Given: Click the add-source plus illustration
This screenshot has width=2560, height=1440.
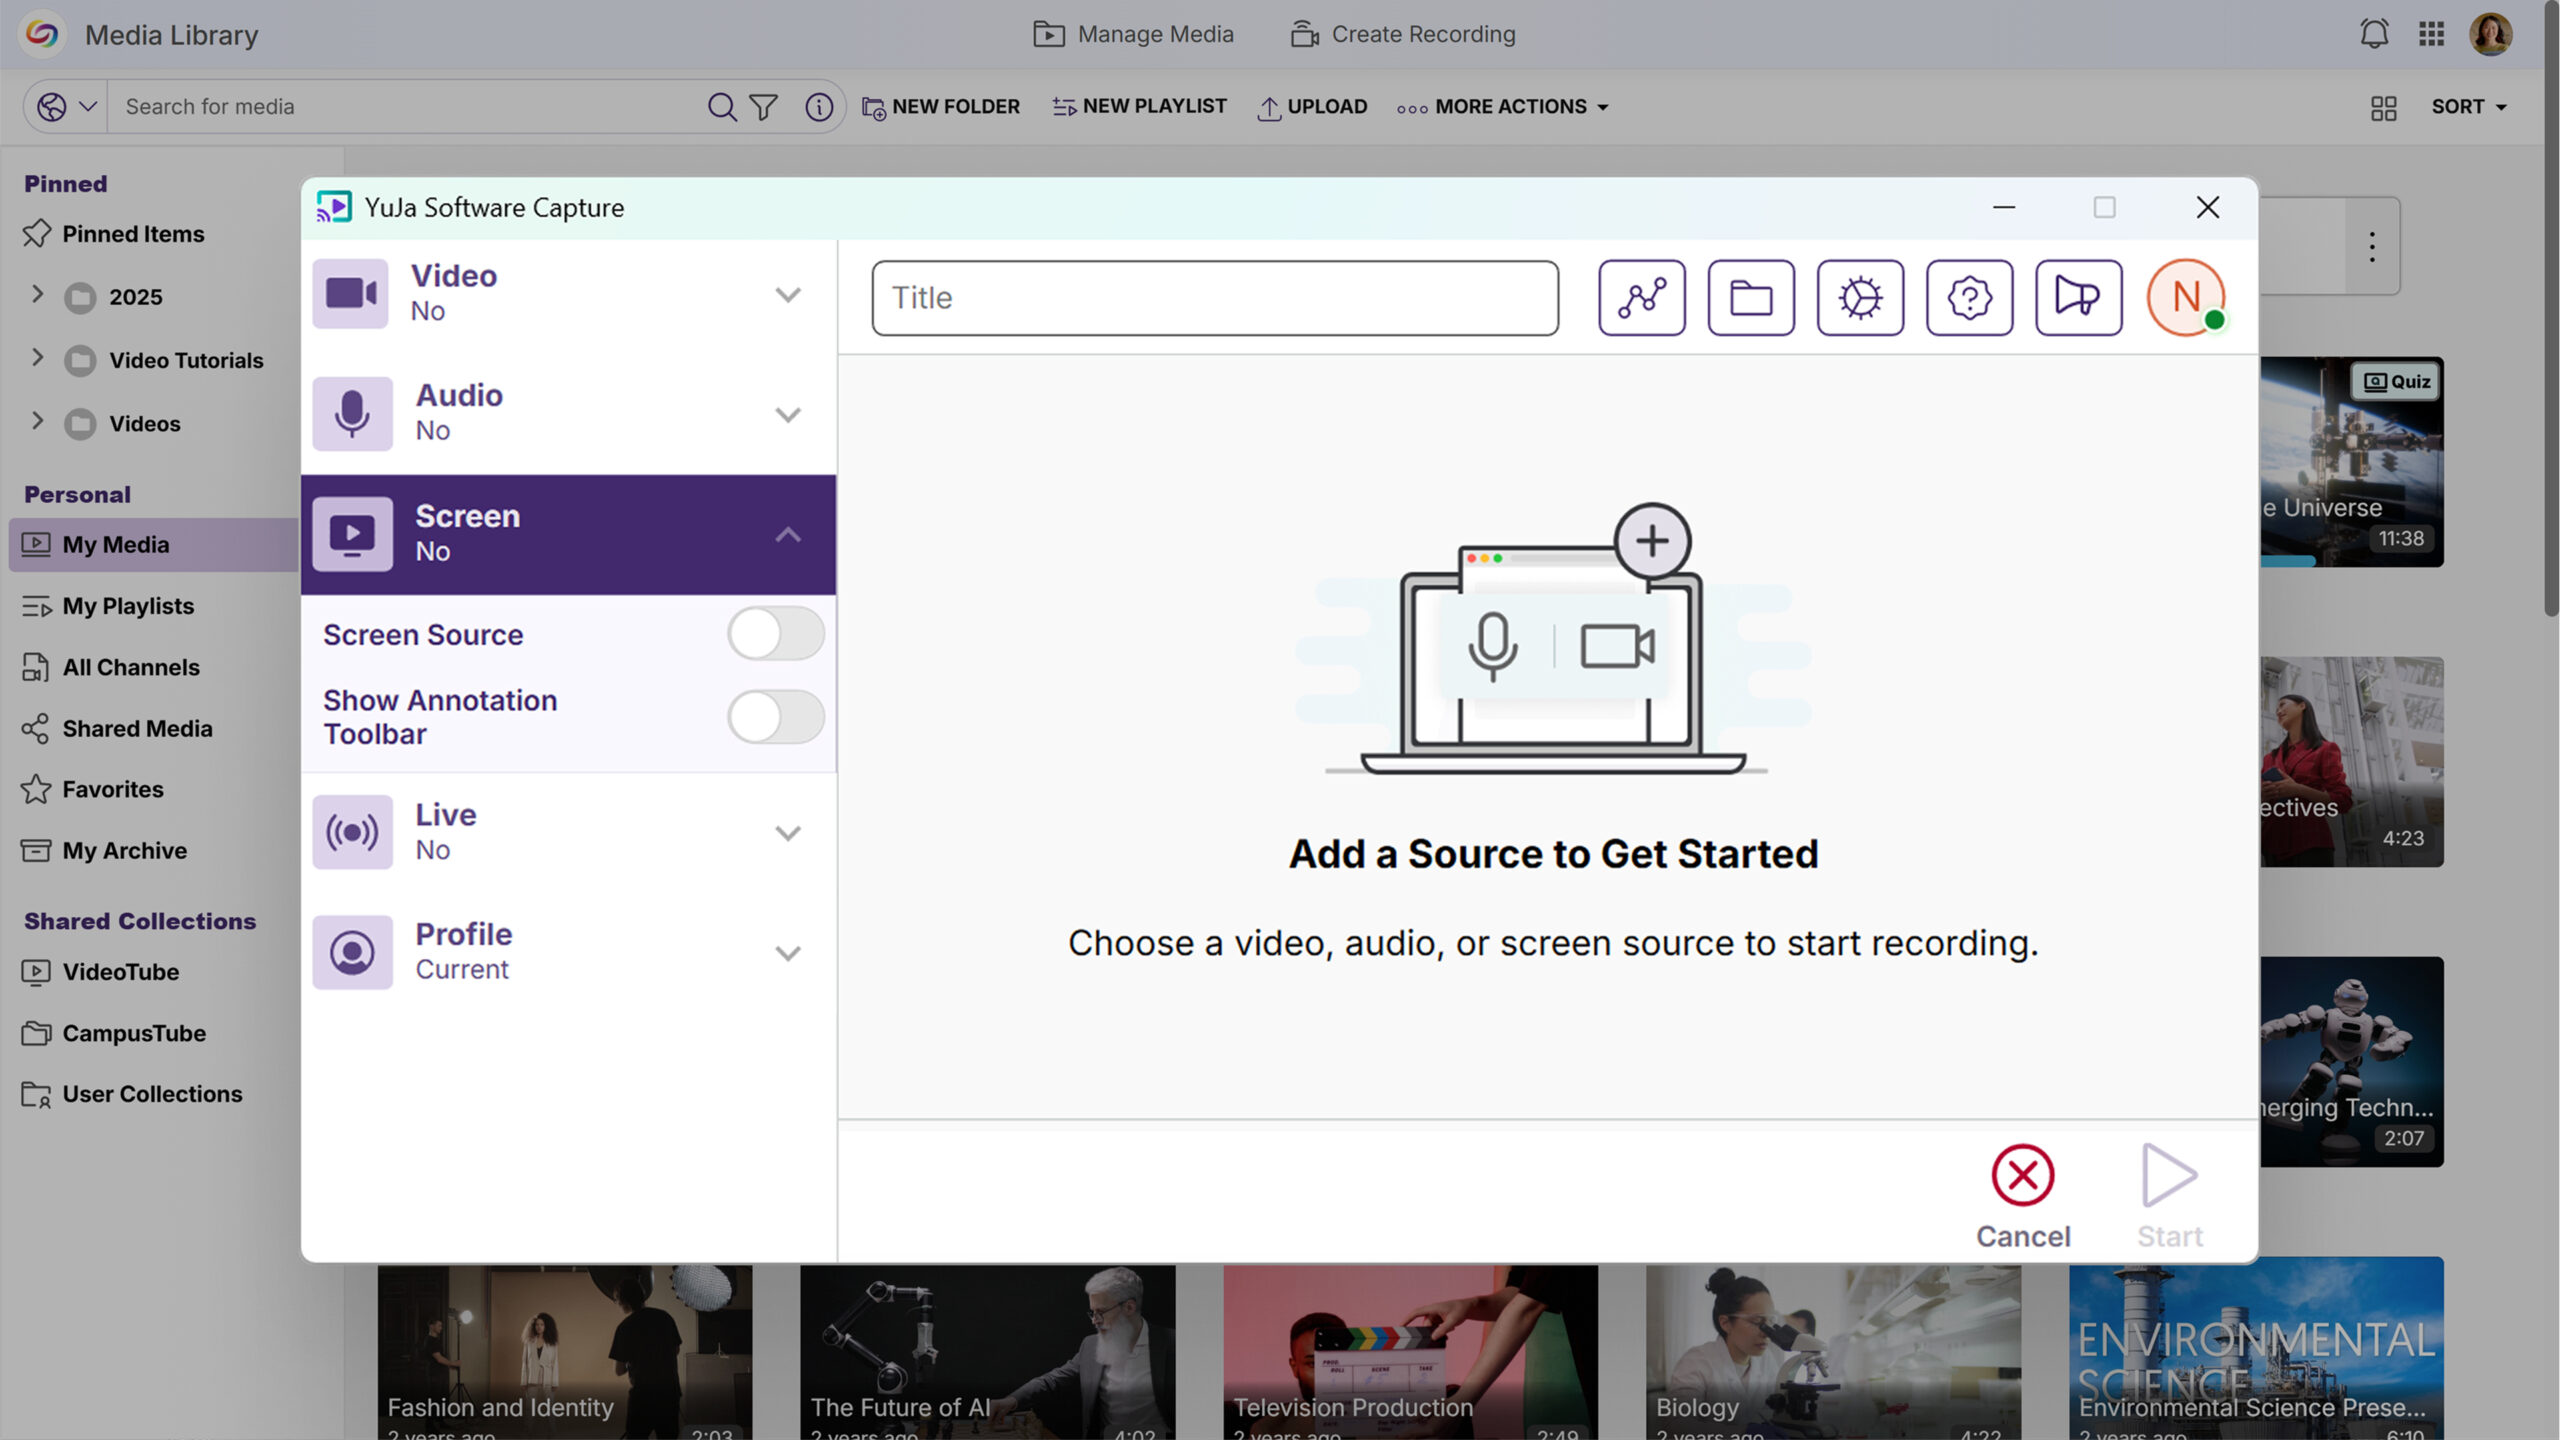Looking at the screenshot, I should pos(1651,541).
